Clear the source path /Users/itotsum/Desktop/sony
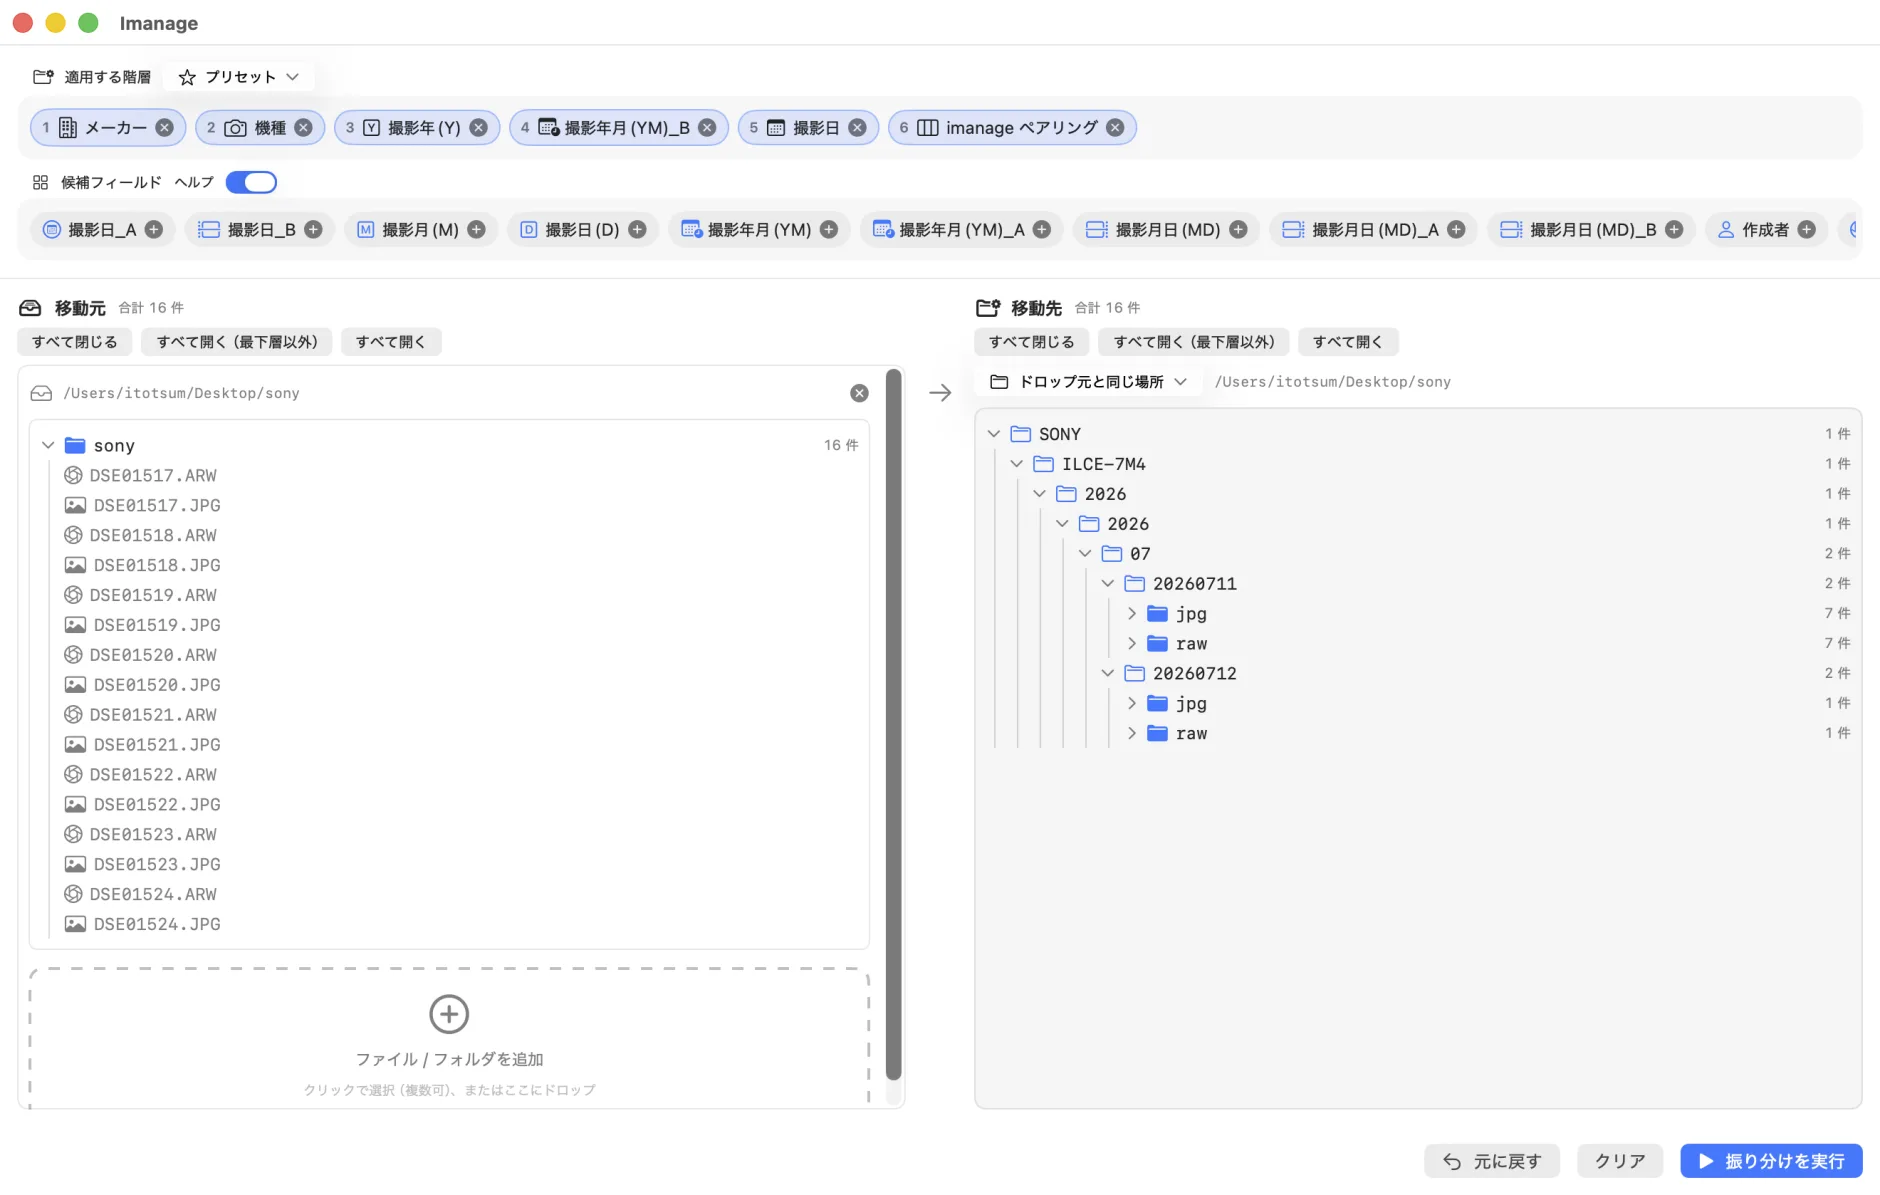Screen dimensions: 1880x1195 tap(859, 393)
